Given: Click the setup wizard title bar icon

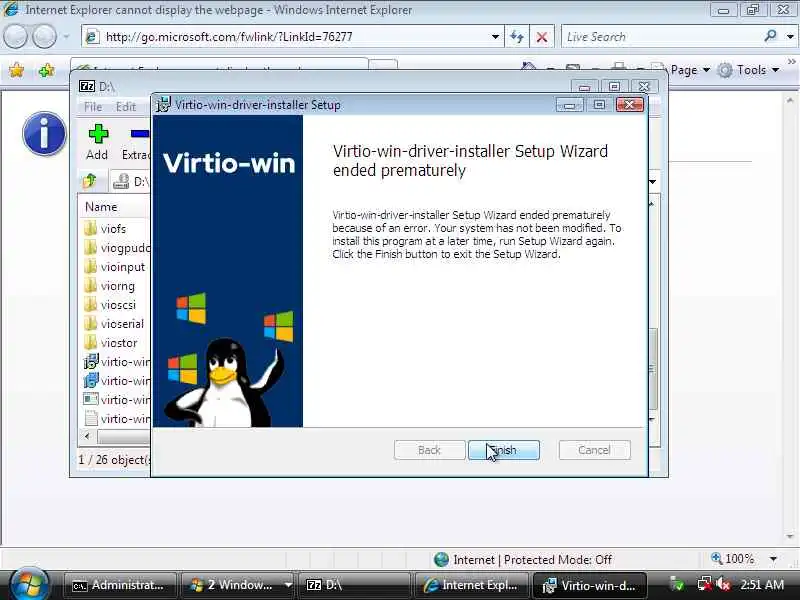Looking at the screenshot, I should [163, 104].
